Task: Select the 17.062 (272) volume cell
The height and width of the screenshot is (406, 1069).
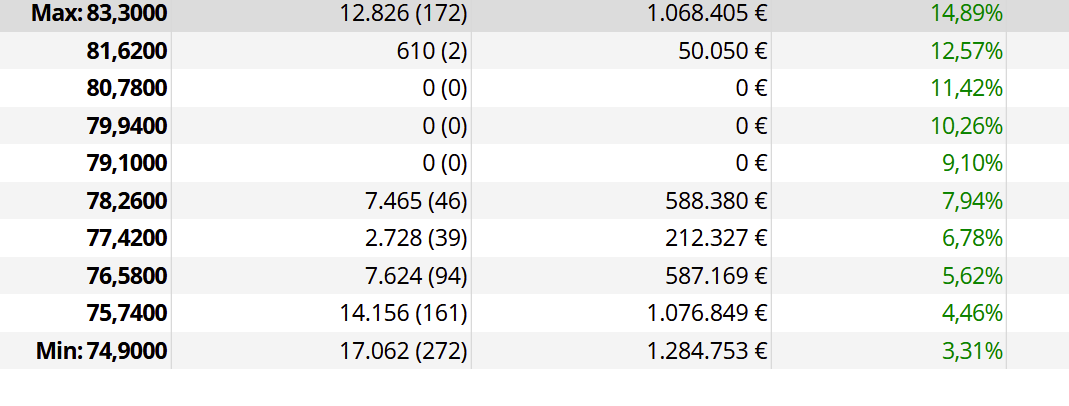Action: [404, 351]
